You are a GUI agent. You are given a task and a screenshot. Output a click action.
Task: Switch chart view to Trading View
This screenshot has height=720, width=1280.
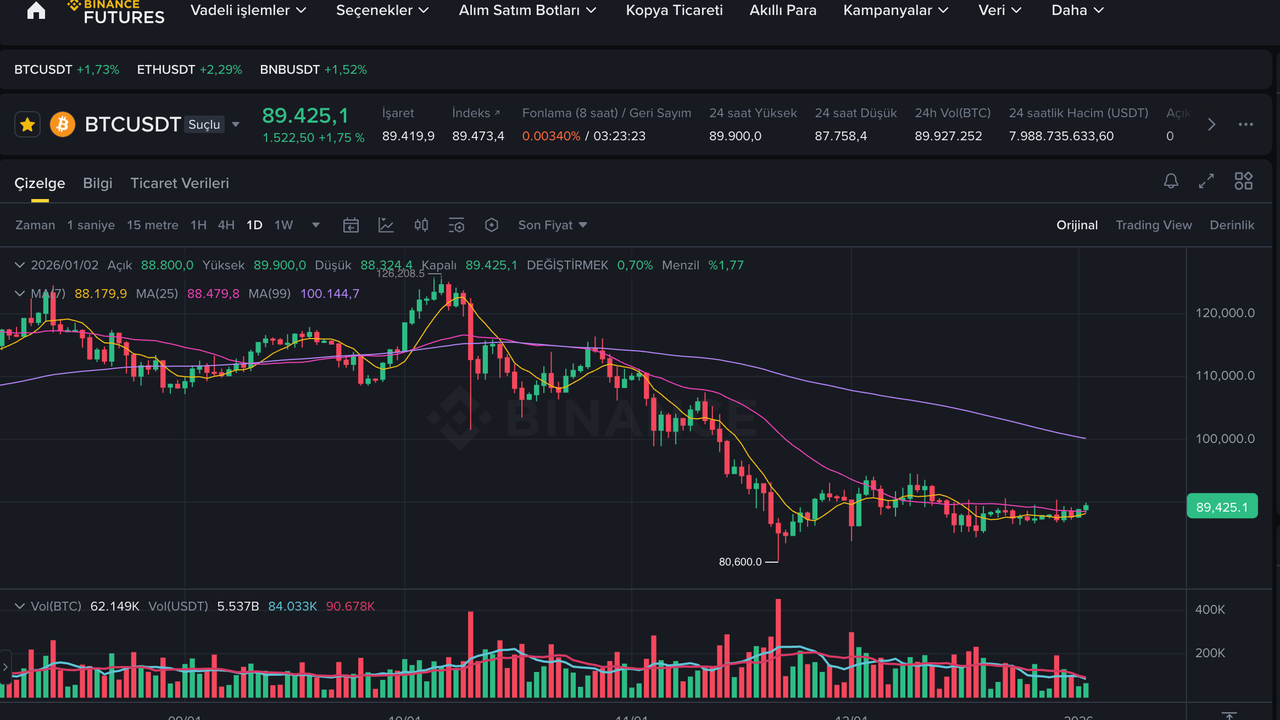(x=1153, y=225)
